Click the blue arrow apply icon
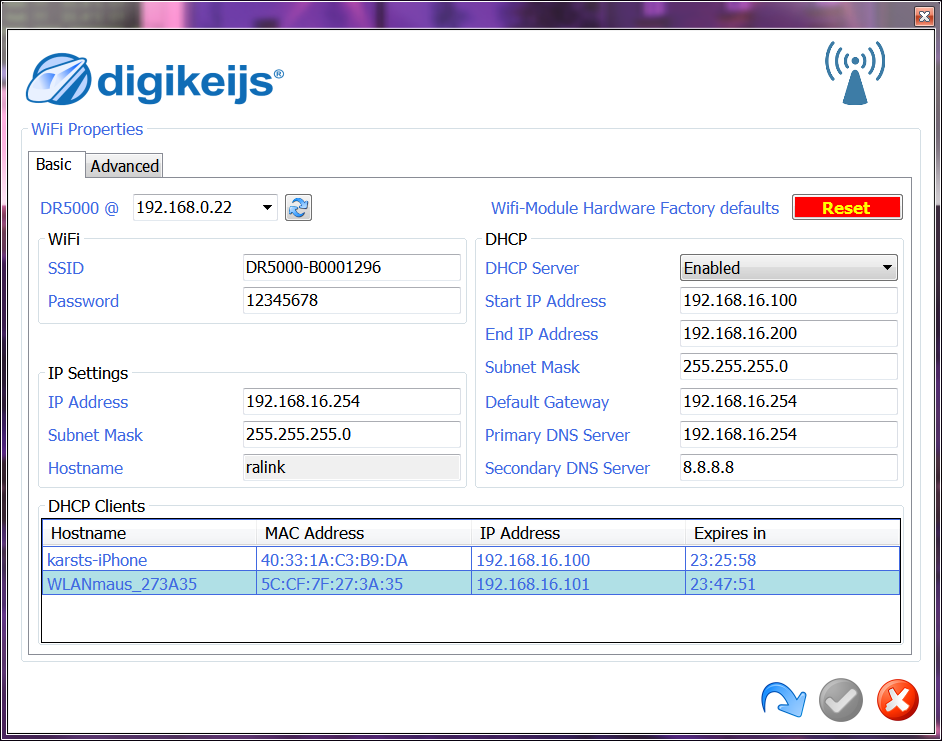The image size is (942, 741). [x=783, y=699]
